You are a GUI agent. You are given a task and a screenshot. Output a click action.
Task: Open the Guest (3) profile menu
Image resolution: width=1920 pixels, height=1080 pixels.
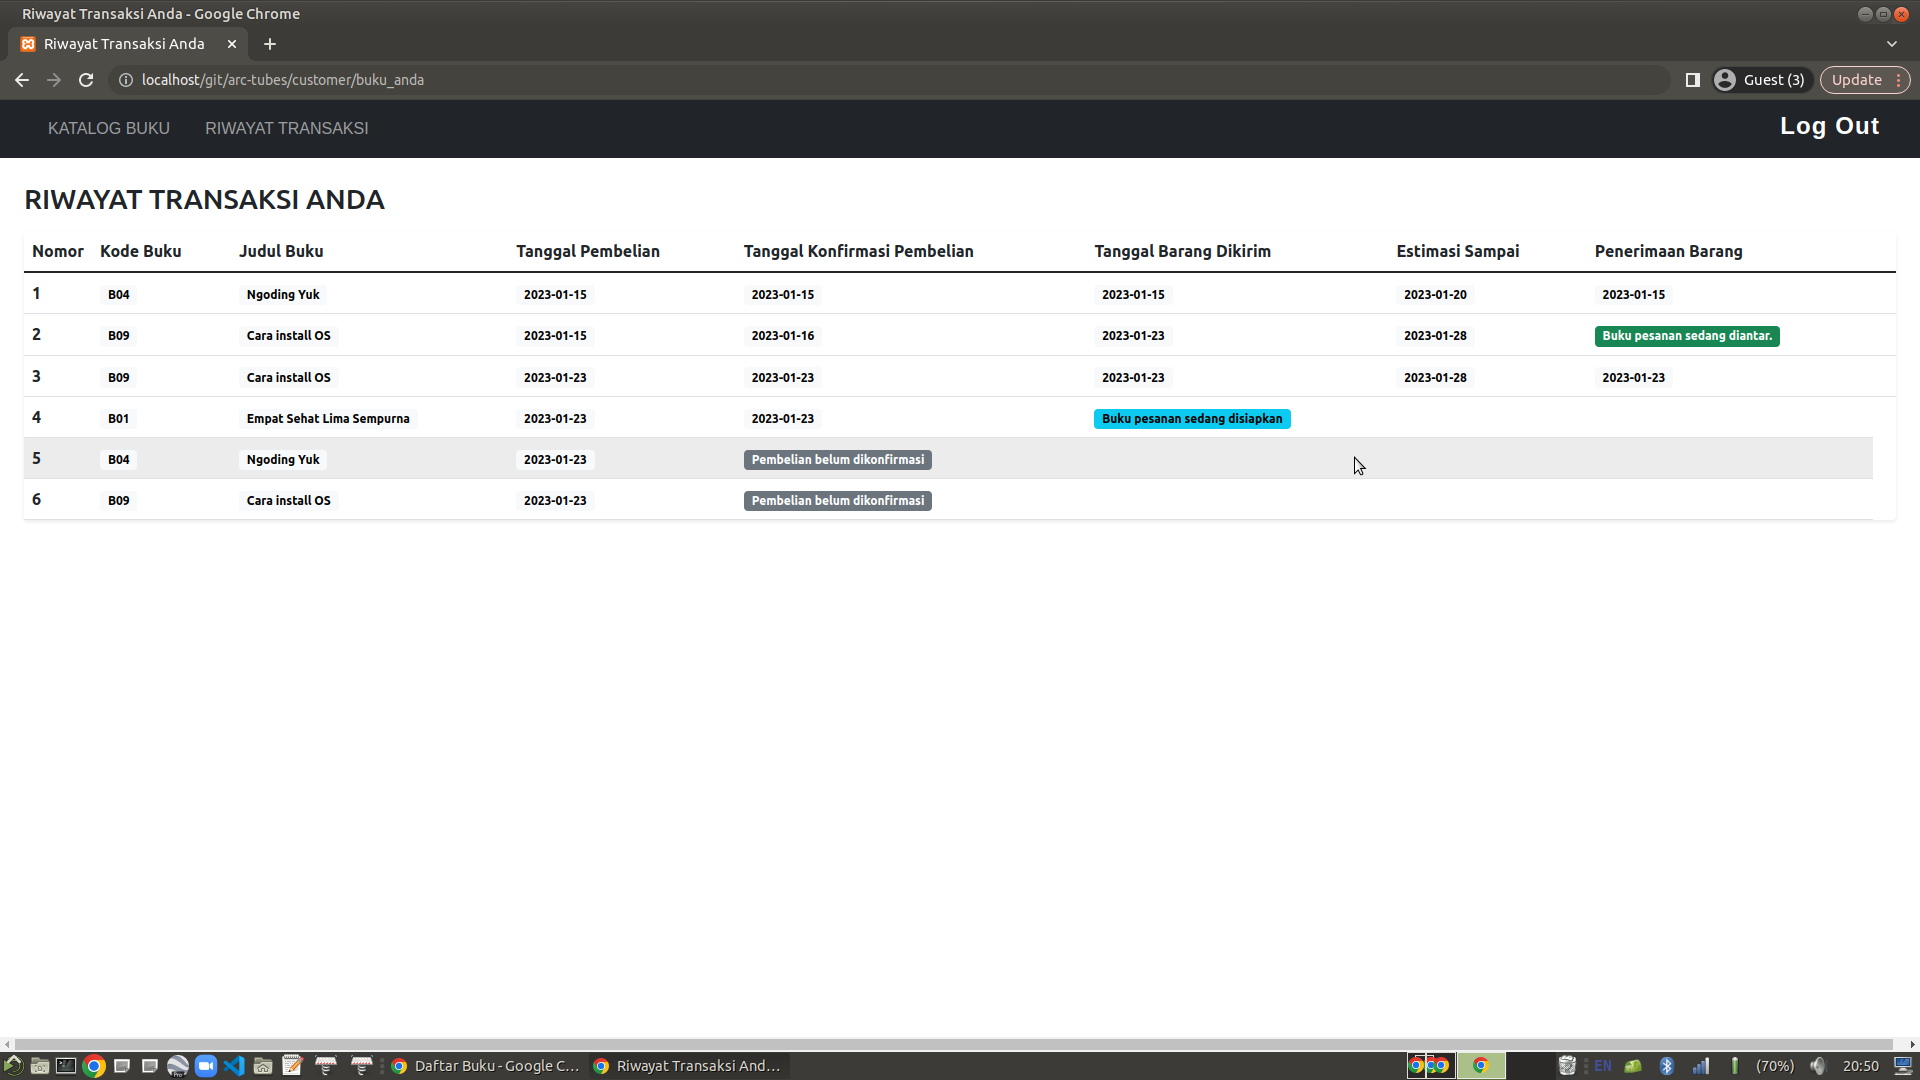[1760, 80]
